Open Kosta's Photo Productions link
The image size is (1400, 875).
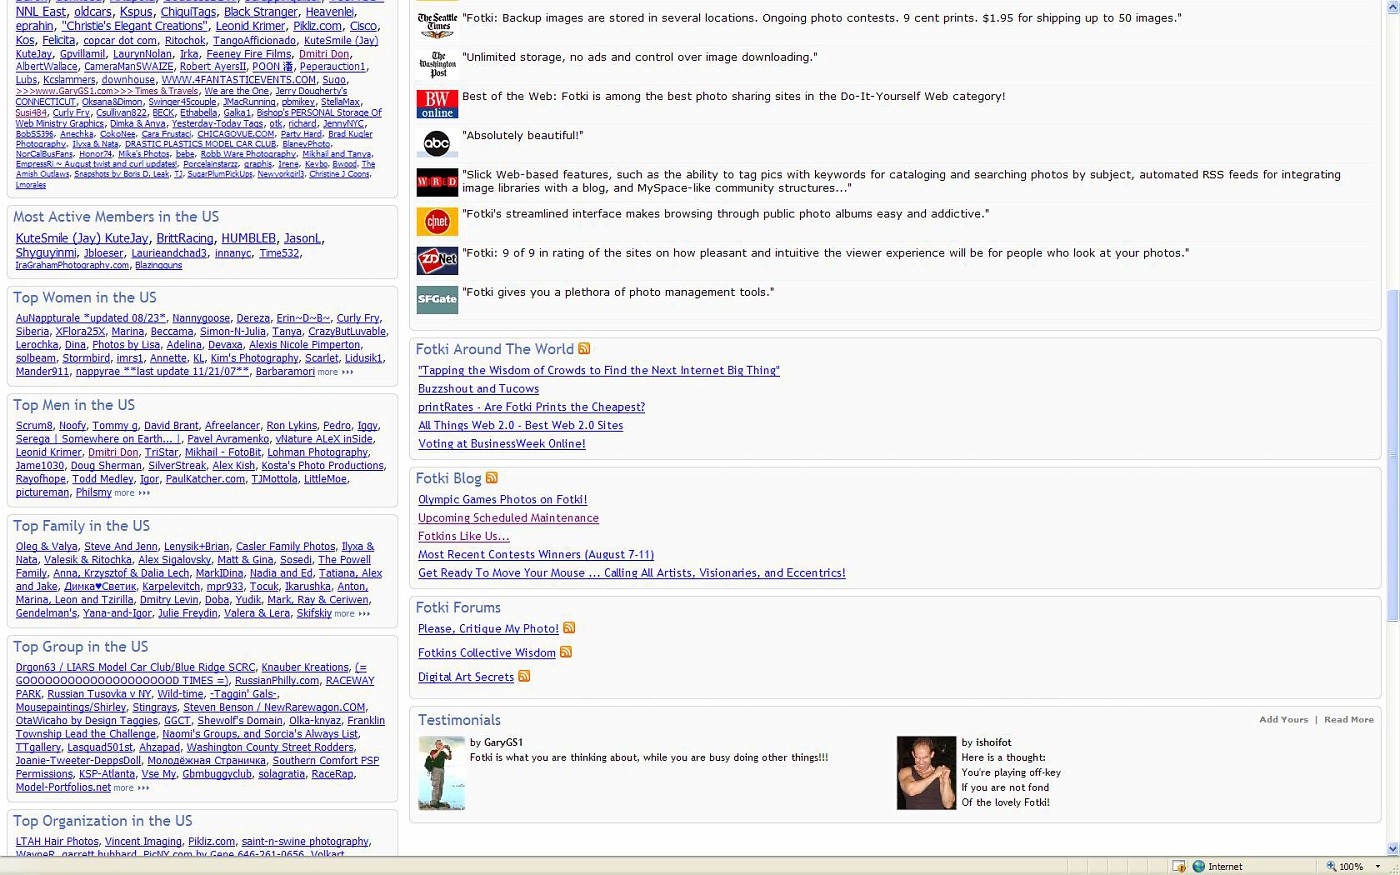322,466
